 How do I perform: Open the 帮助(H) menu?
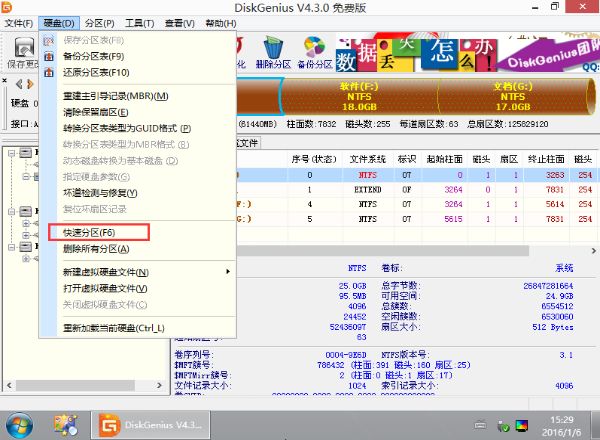coord(221,23)
